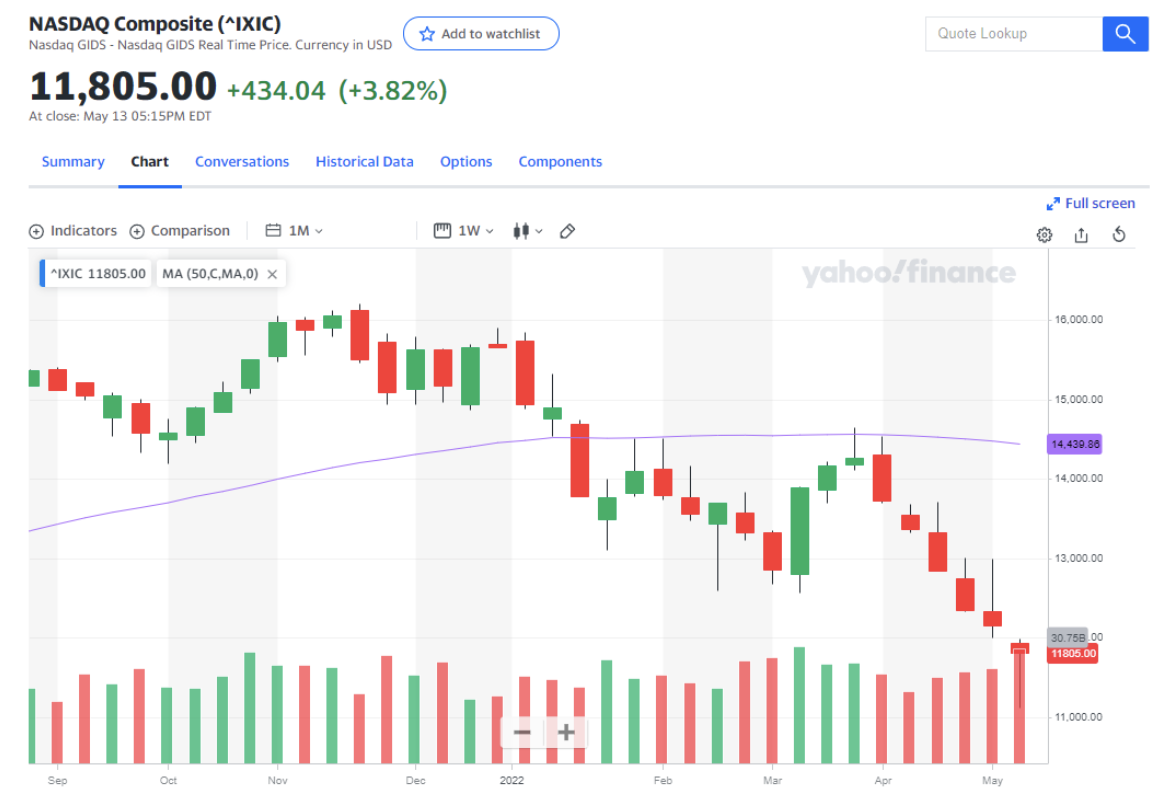
Task: Open the 1M date range dropdown
Action: [x=295, y=231]
